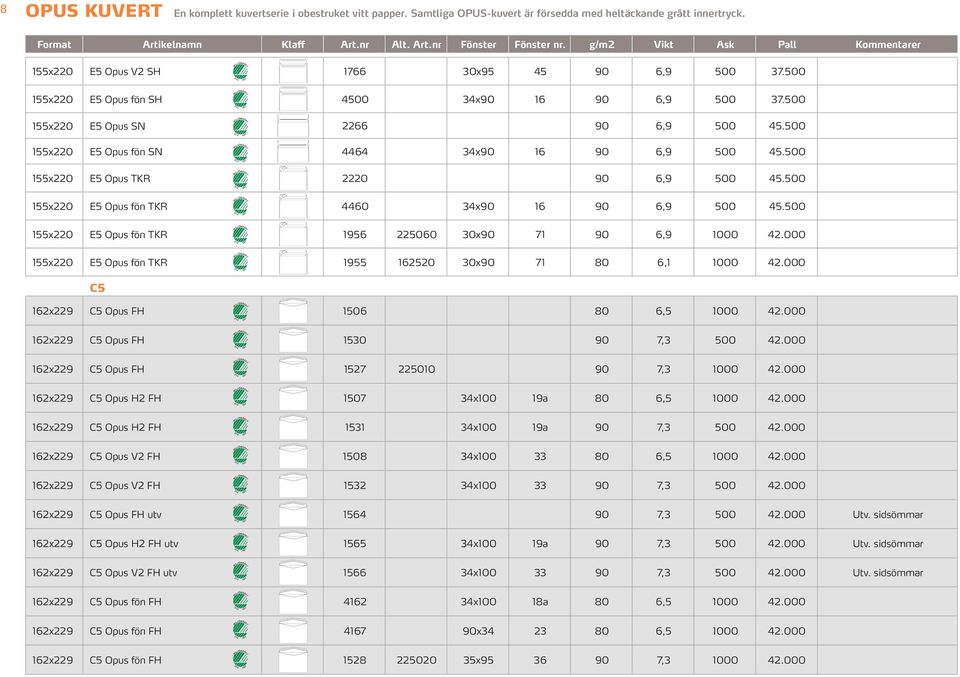Select the Swan ecolabel icon for article 4167
Image resolution: width=960 pixels, height=677 pixels.
click(240, 630)
